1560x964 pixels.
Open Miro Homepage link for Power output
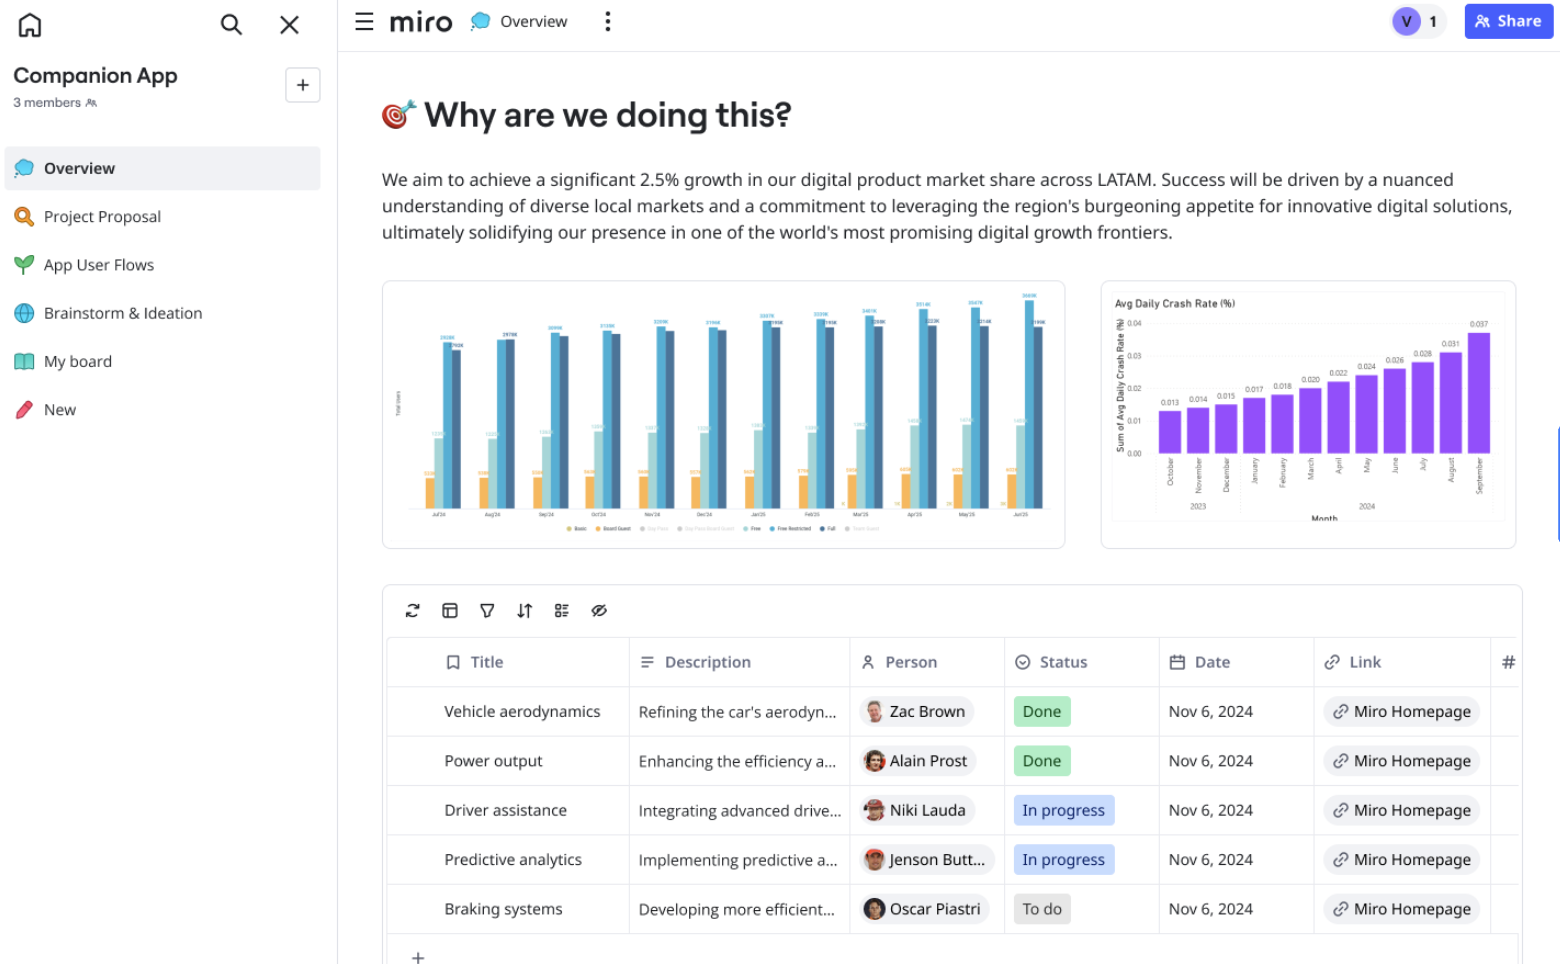(1401, 761)
